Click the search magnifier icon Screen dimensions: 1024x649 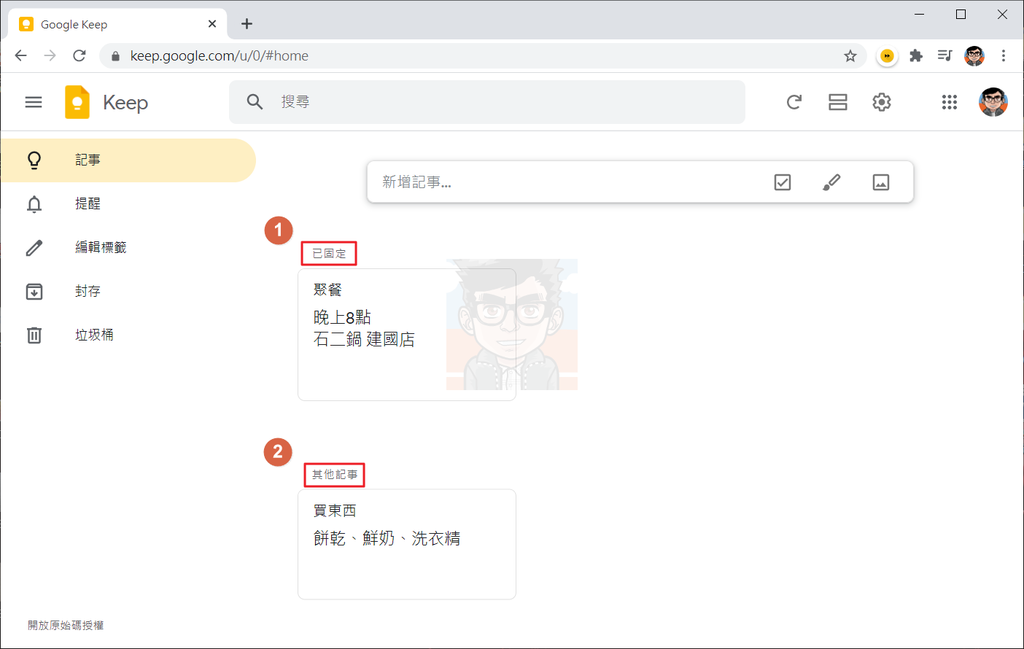255,102
